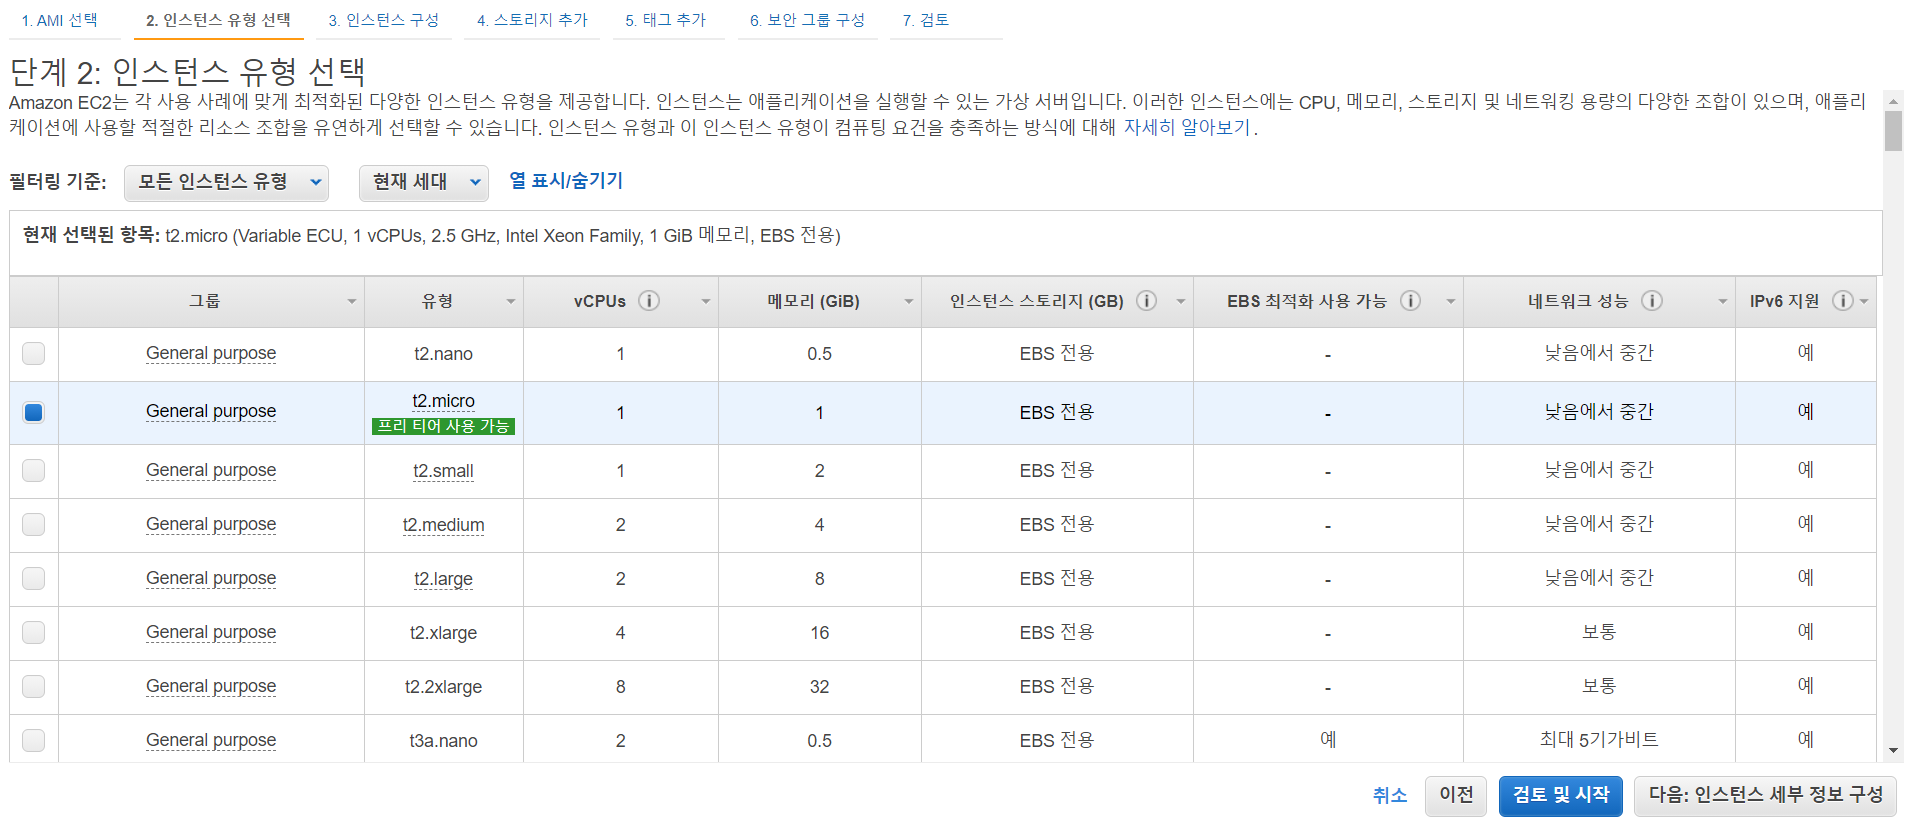Click the t2.nano type cell
Image resolution: width=1916 pixels, height=824 pixels.
(x=443, y=354)
